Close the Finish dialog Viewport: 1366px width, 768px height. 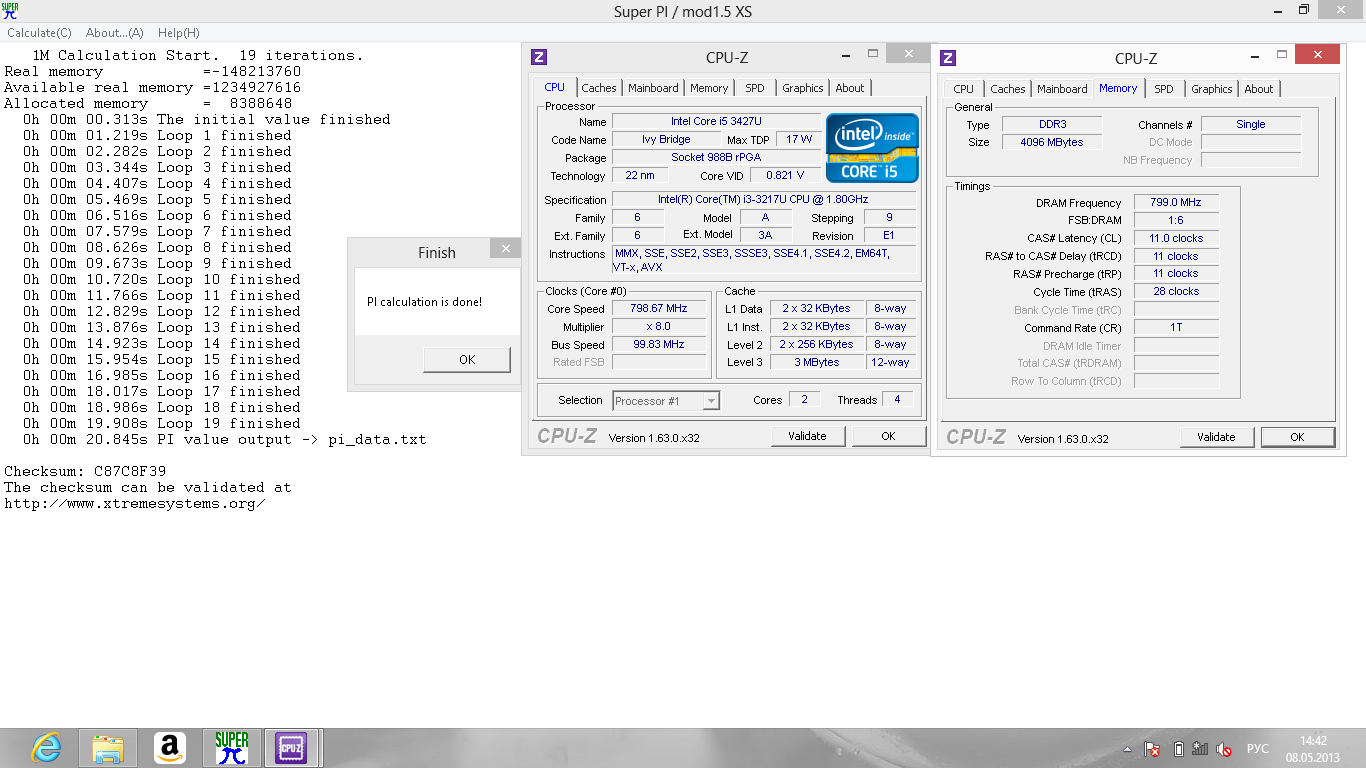click(x=506, y=248)
